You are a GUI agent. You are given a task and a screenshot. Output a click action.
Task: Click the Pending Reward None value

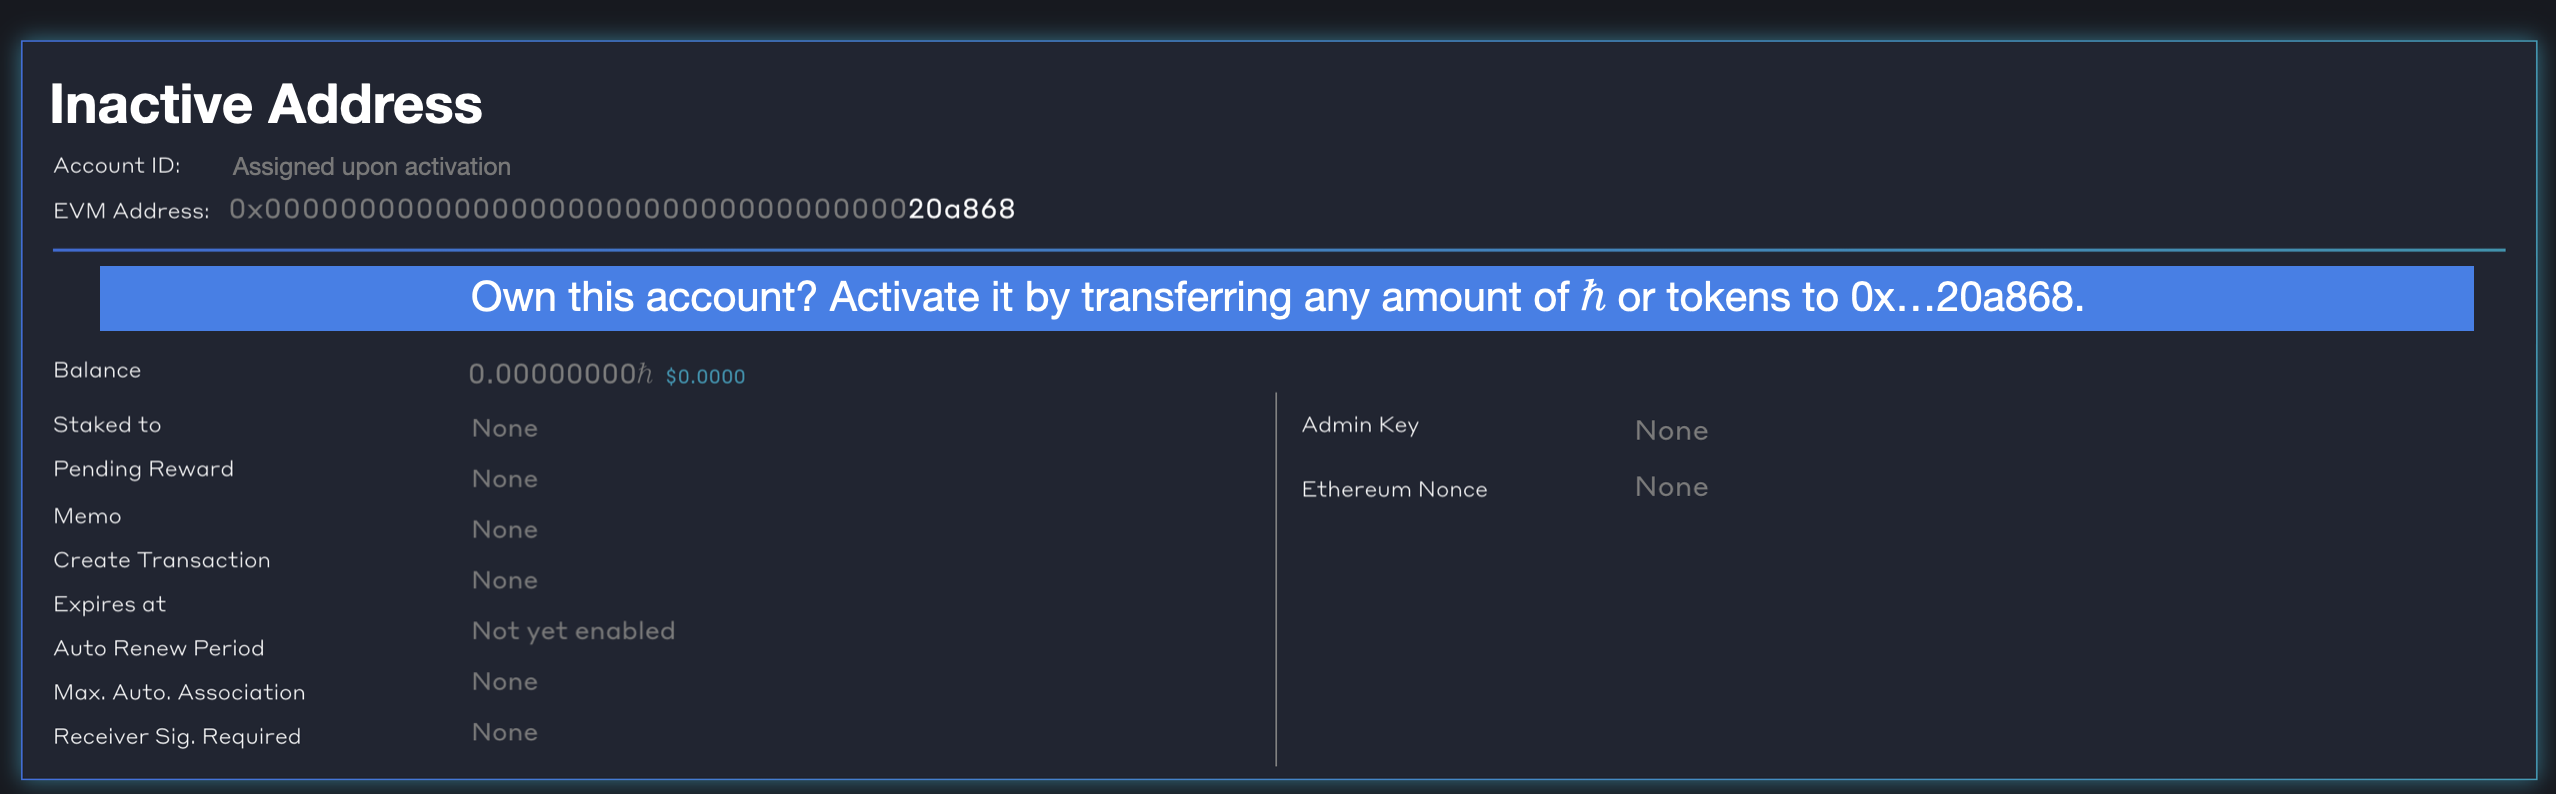504,478
